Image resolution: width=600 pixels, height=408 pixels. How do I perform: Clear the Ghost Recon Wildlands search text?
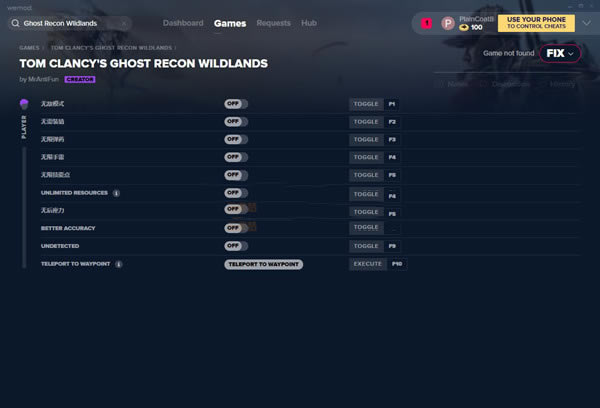(x=124, y=23)
